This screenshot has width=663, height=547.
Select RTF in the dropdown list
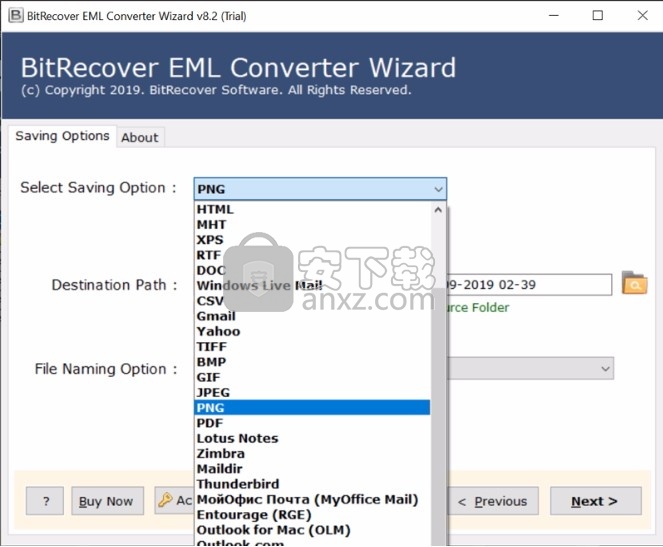tap(312, 255)
